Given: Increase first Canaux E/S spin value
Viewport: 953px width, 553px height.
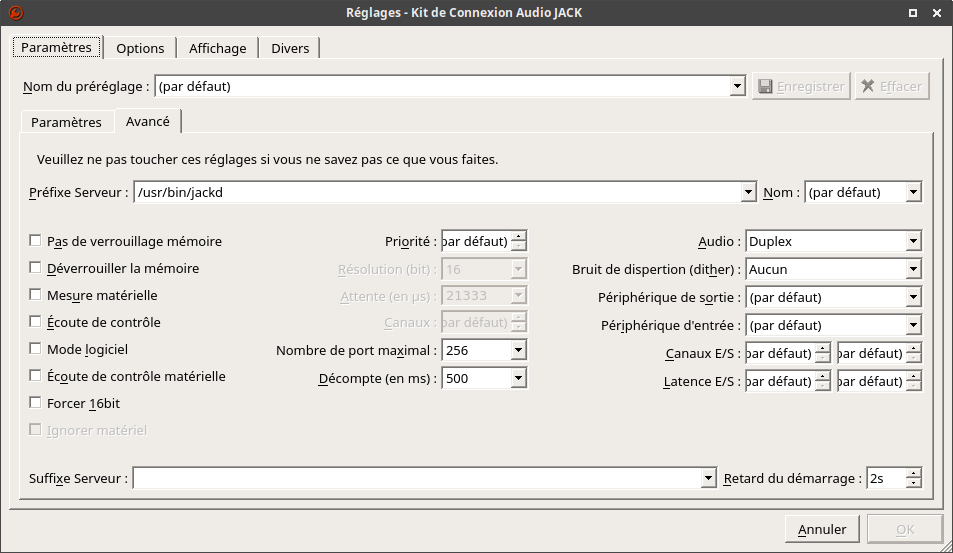Looking at the screenshot, I should coord(822,348).
